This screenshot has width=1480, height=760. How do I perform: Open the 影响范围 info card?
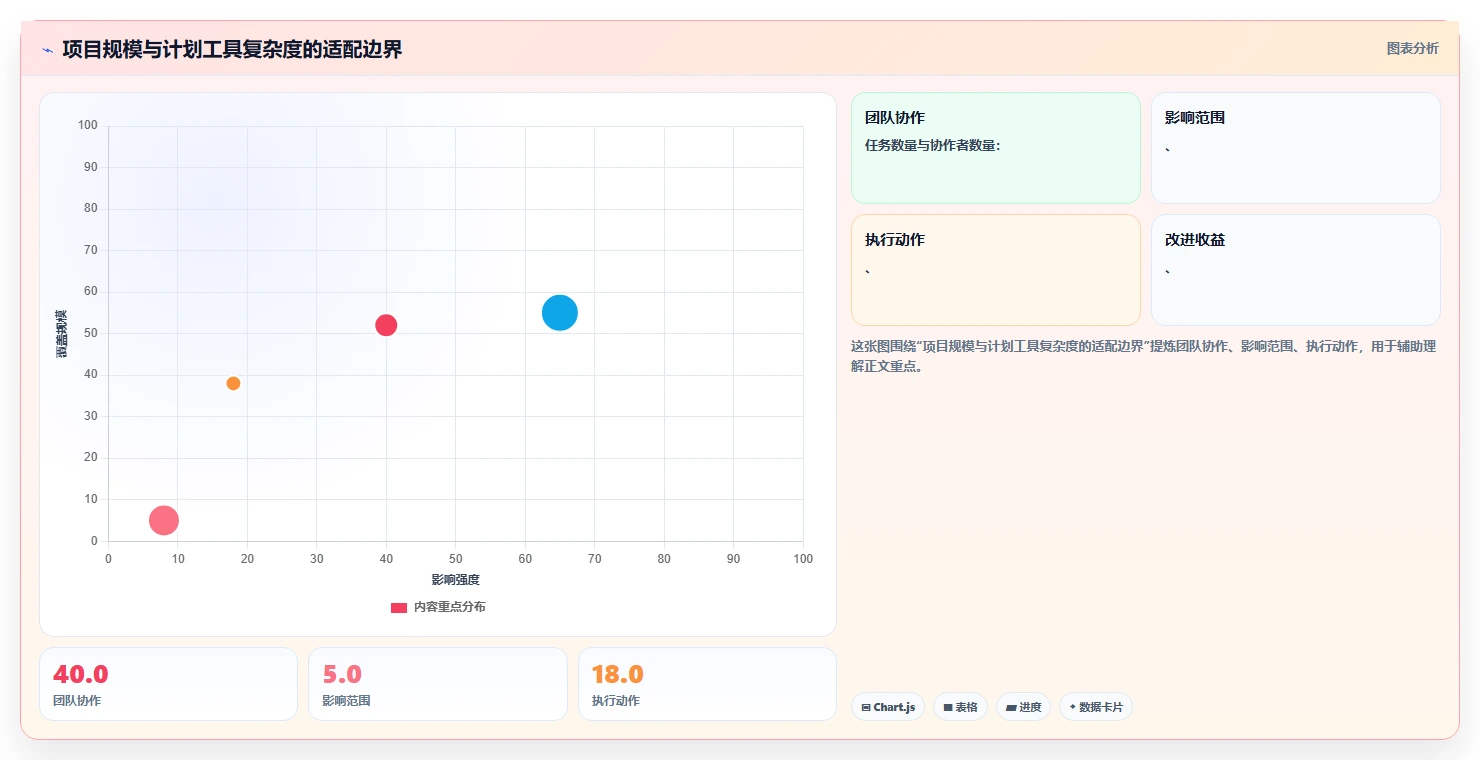pyautogui.click(x=1295, y=148)
